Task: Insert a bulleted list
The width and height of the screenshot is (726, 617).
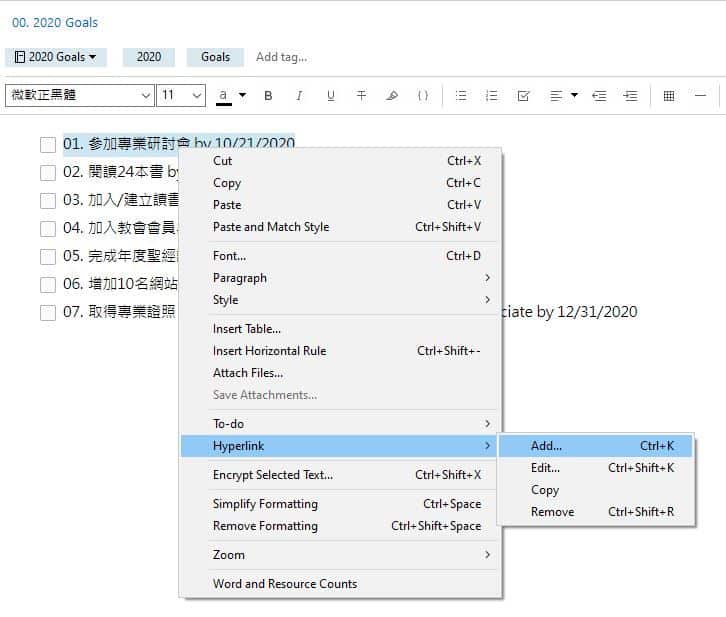Action: tap(461, 96)
